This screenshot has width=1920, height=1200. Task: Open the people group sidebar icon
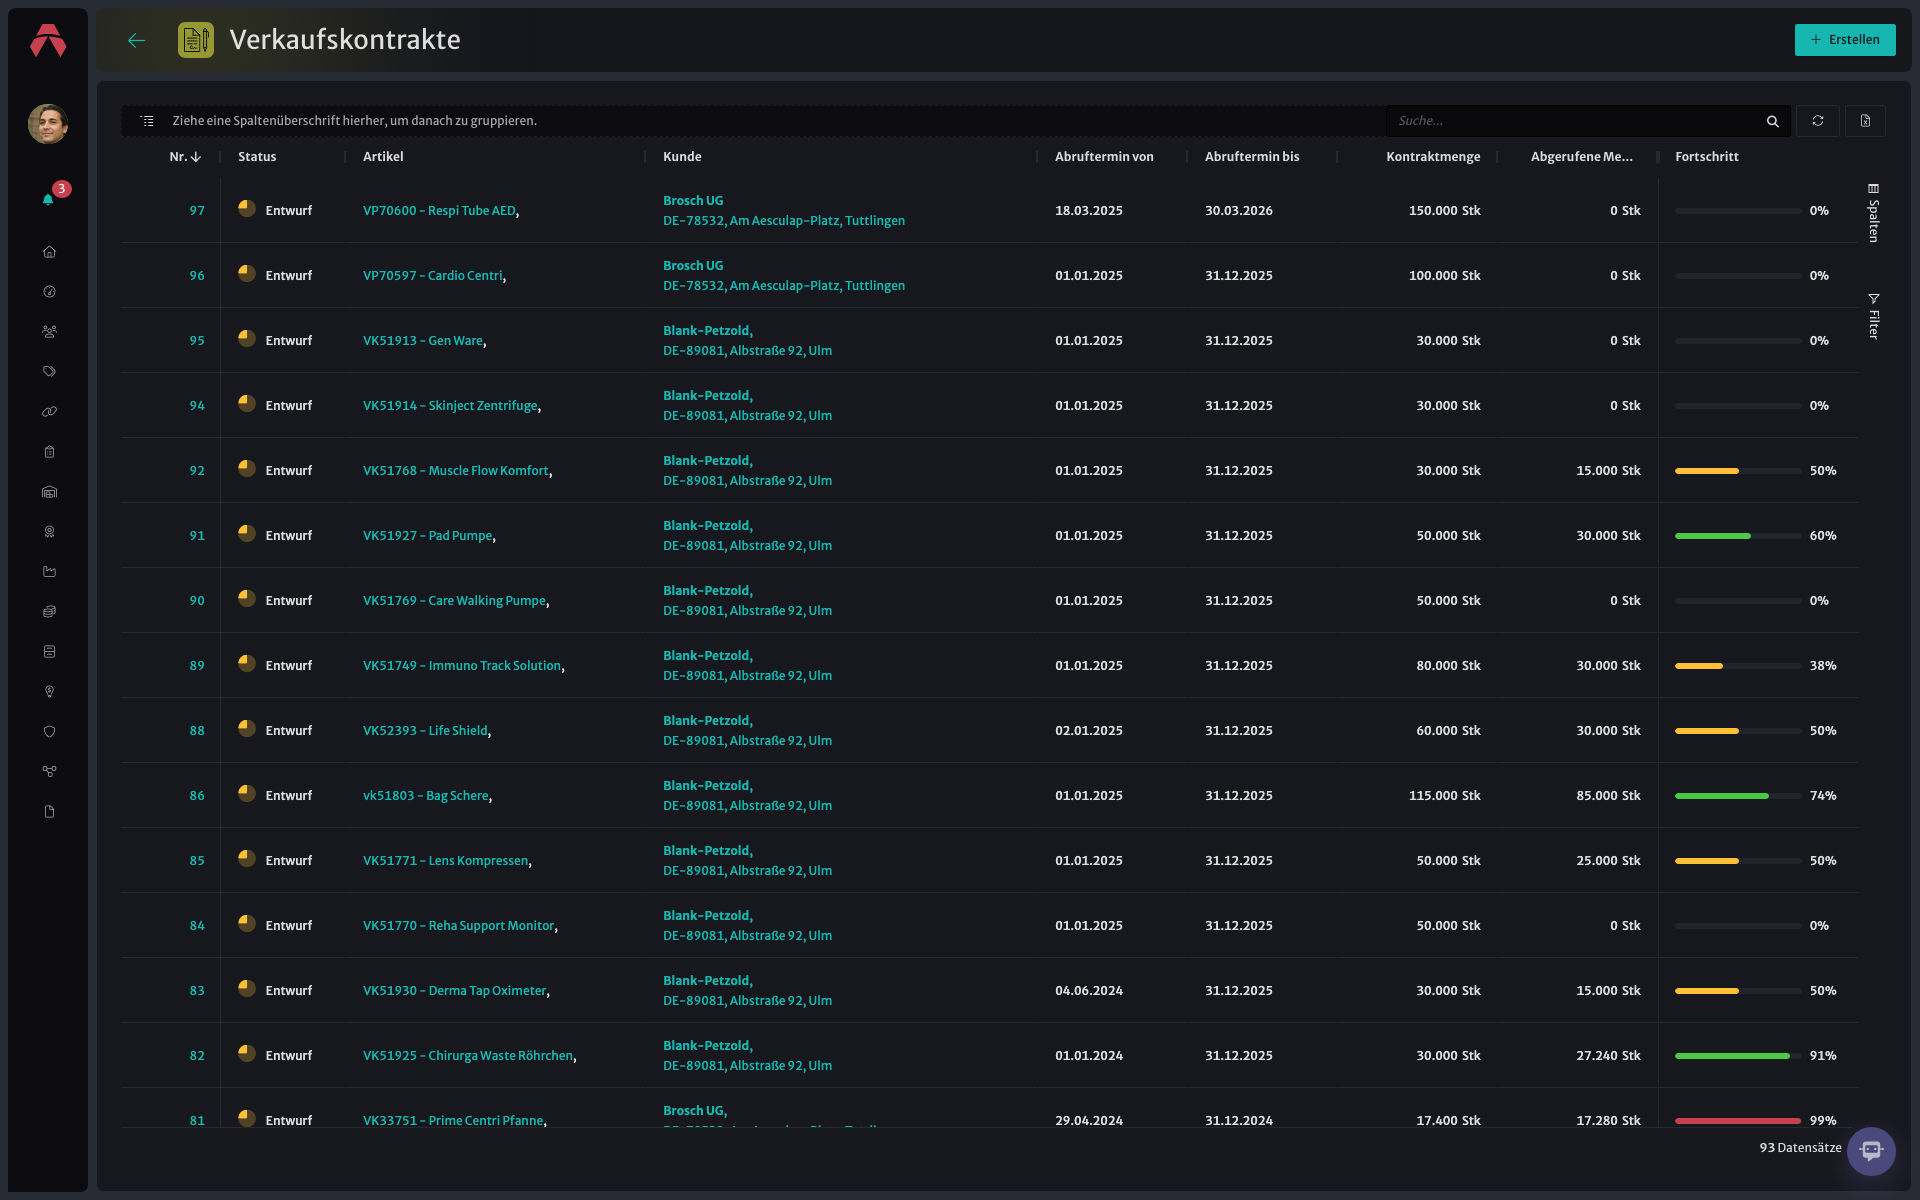tap(49, 332)
